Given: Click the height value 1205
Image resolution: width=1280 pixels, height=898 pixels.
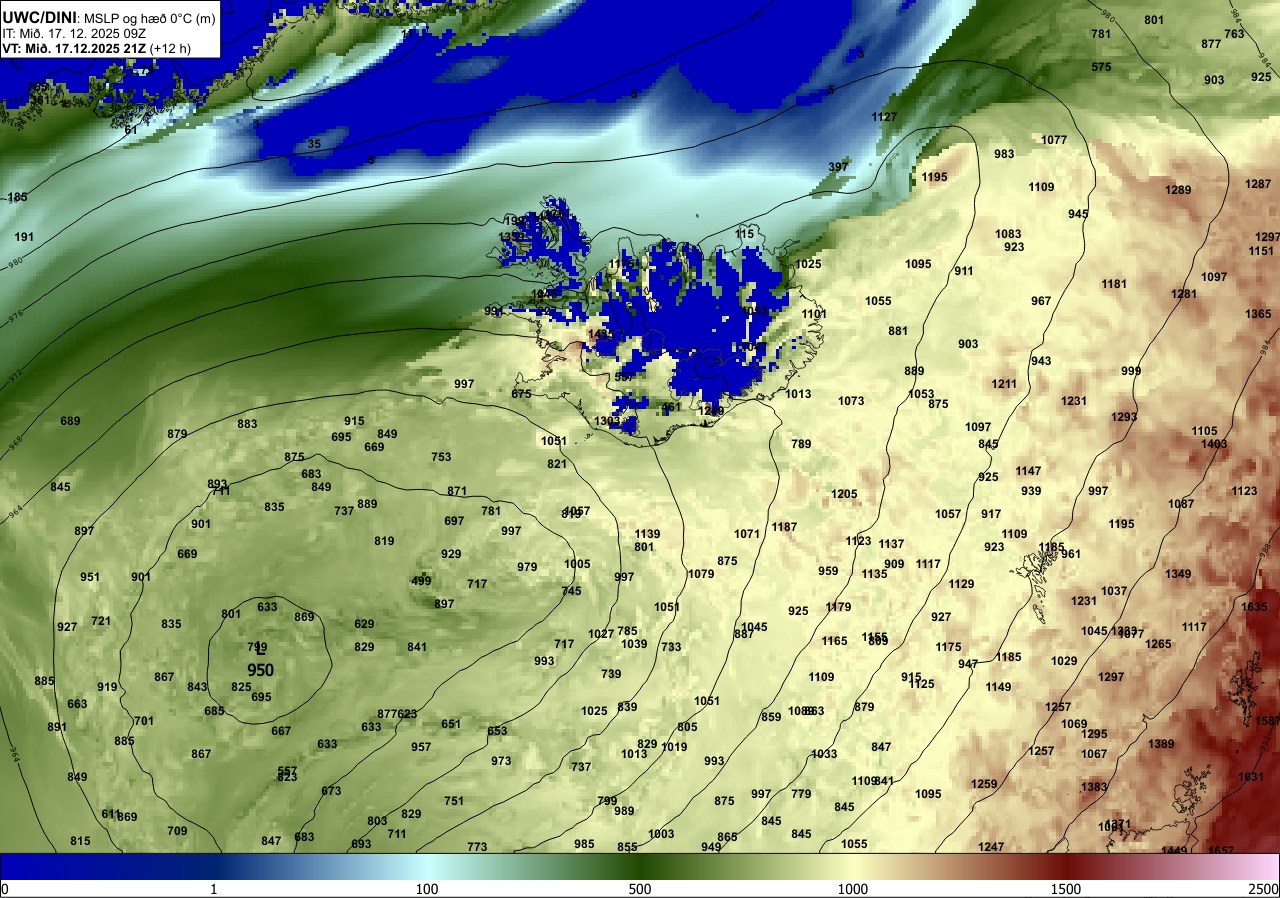Looking at the screenshot, I should (x=844, y=494).
